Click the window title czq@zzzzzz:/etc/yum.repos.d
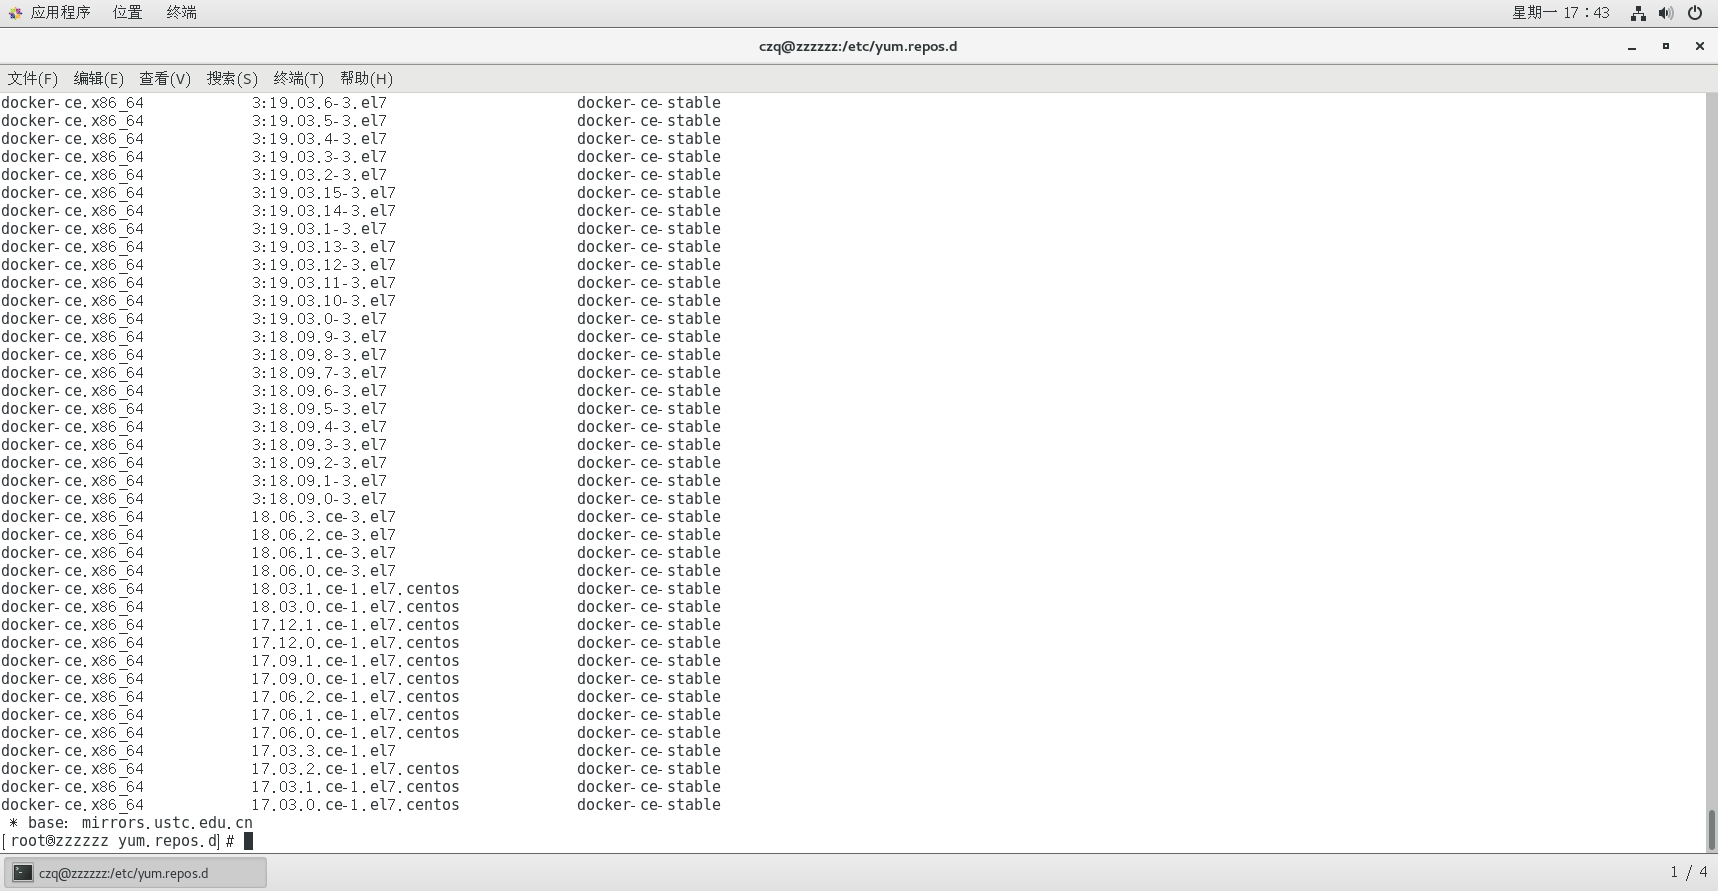This screenshot has width=1718, height=891. (858, 46)
